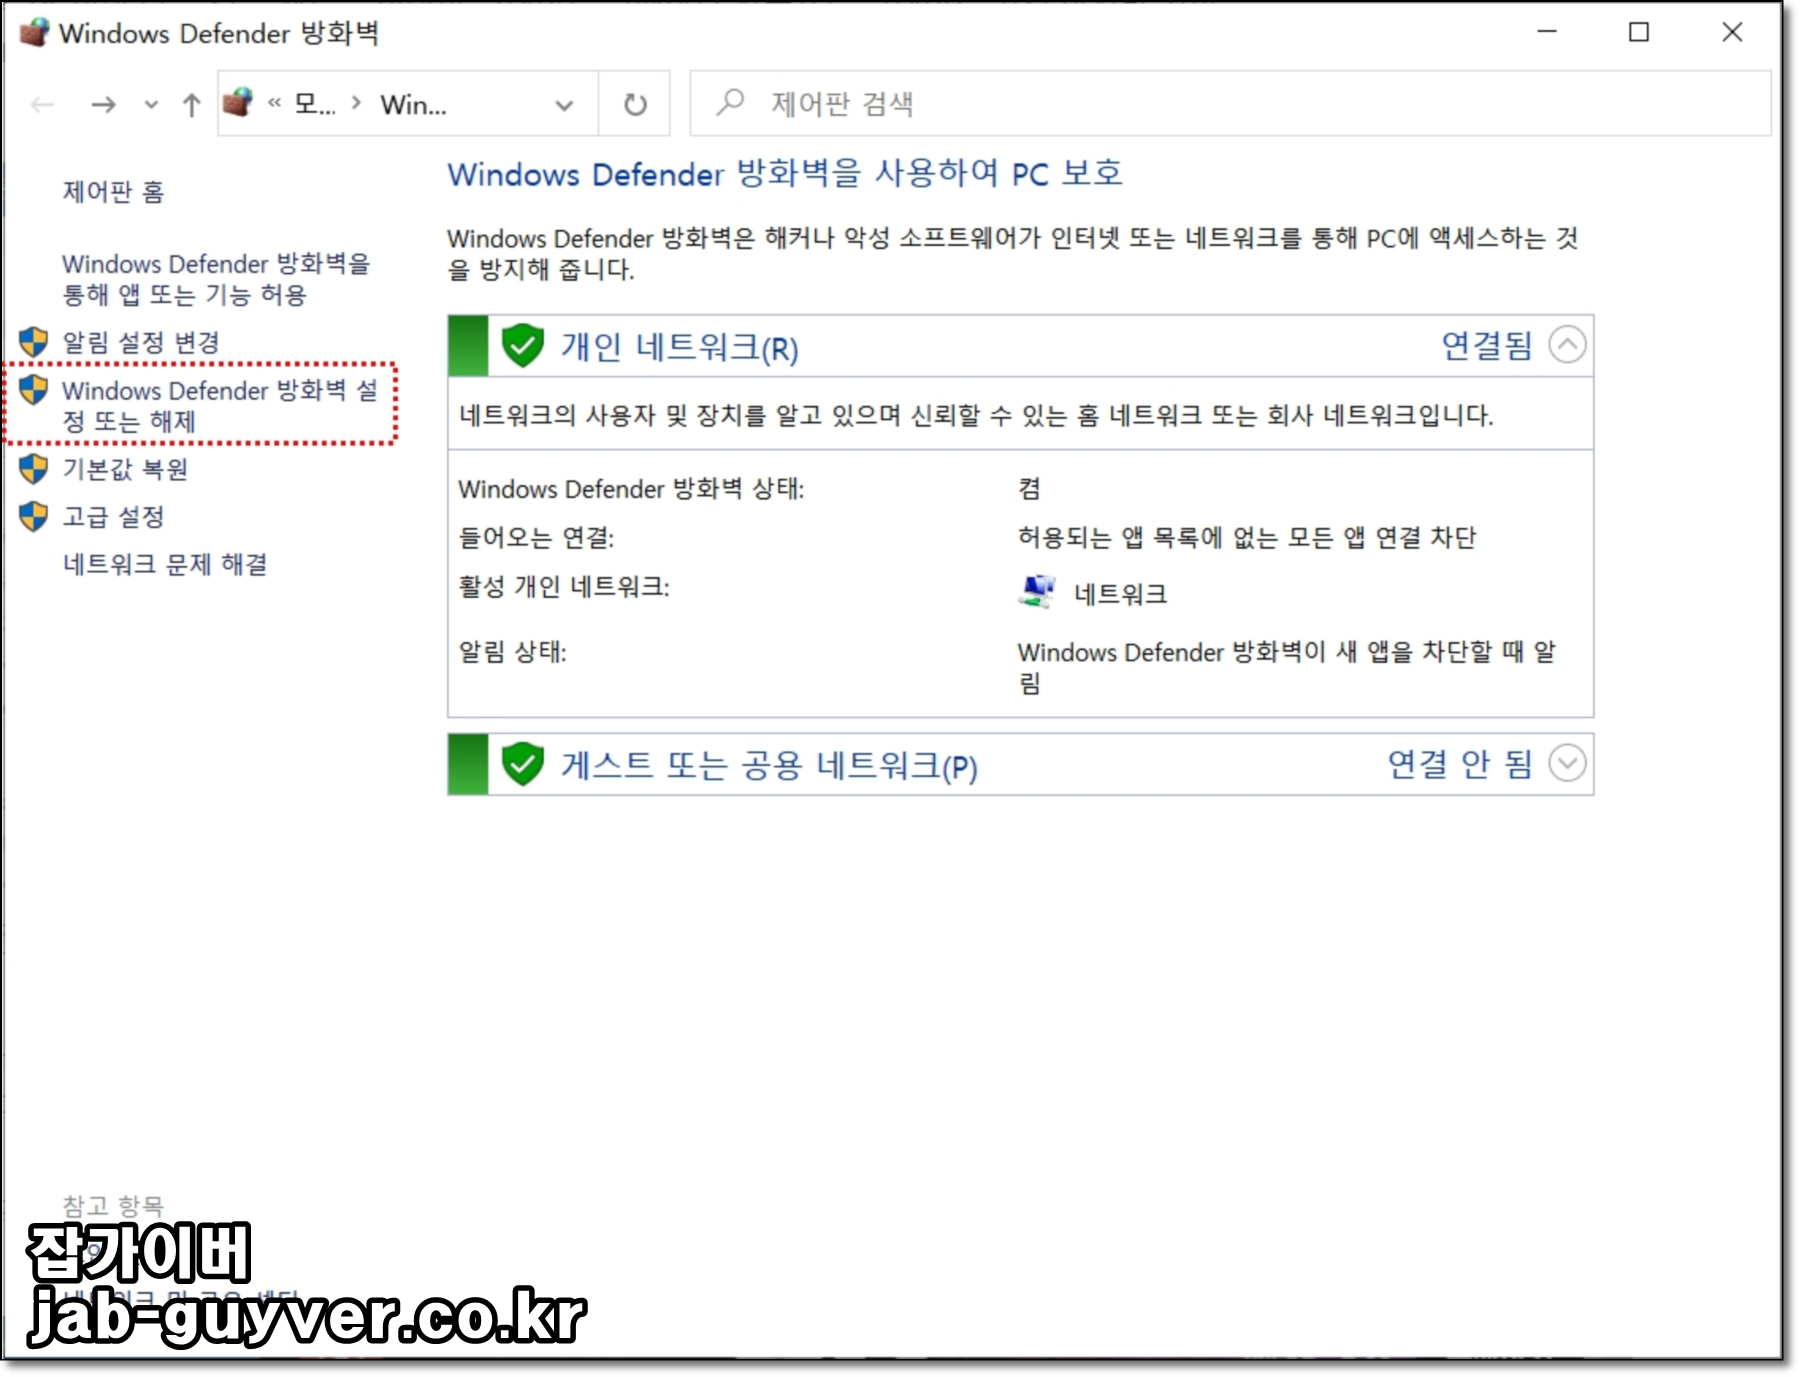1800x1377 pixels.
Task: Click 들어오는 연결 label
Action: point(536,538)
